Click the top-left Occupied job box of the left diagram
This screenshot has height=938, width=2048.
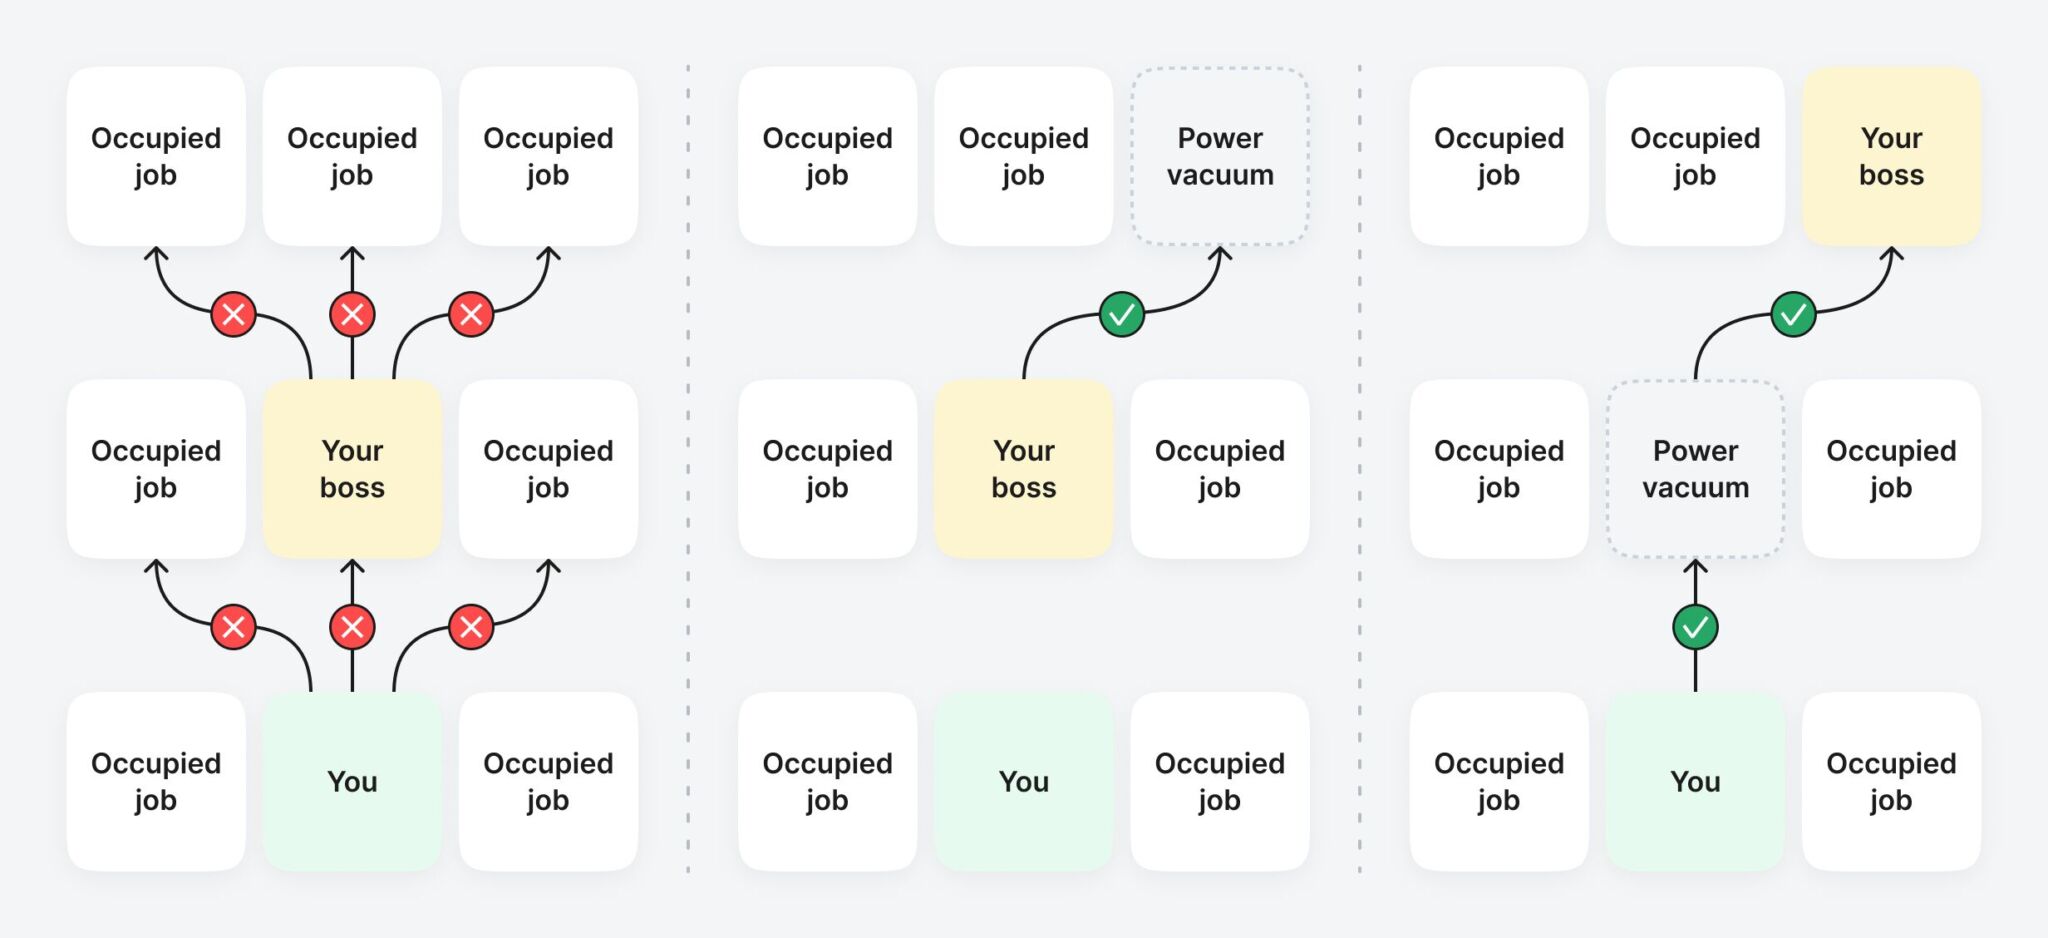pos(156,156)
